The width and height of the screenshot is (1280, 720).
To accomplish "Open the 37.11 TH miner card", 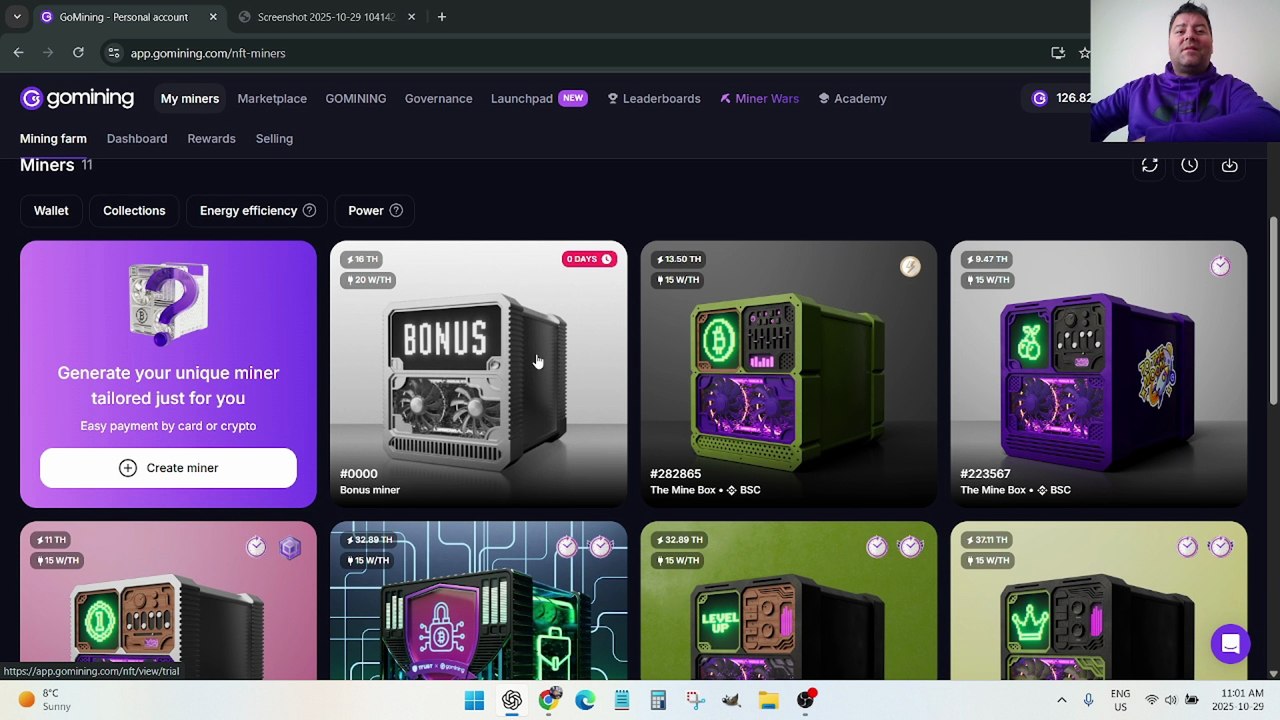I will 1099,600.
